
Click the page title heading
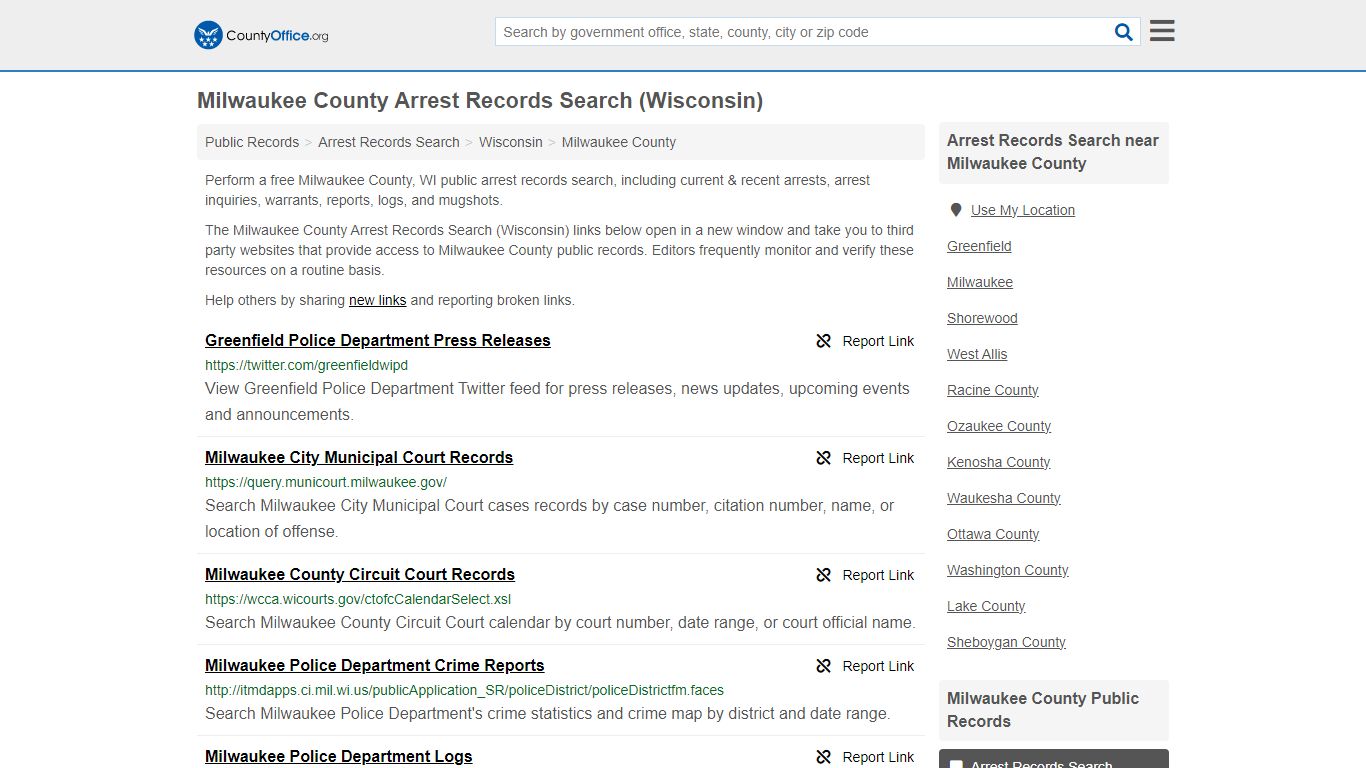480,101
